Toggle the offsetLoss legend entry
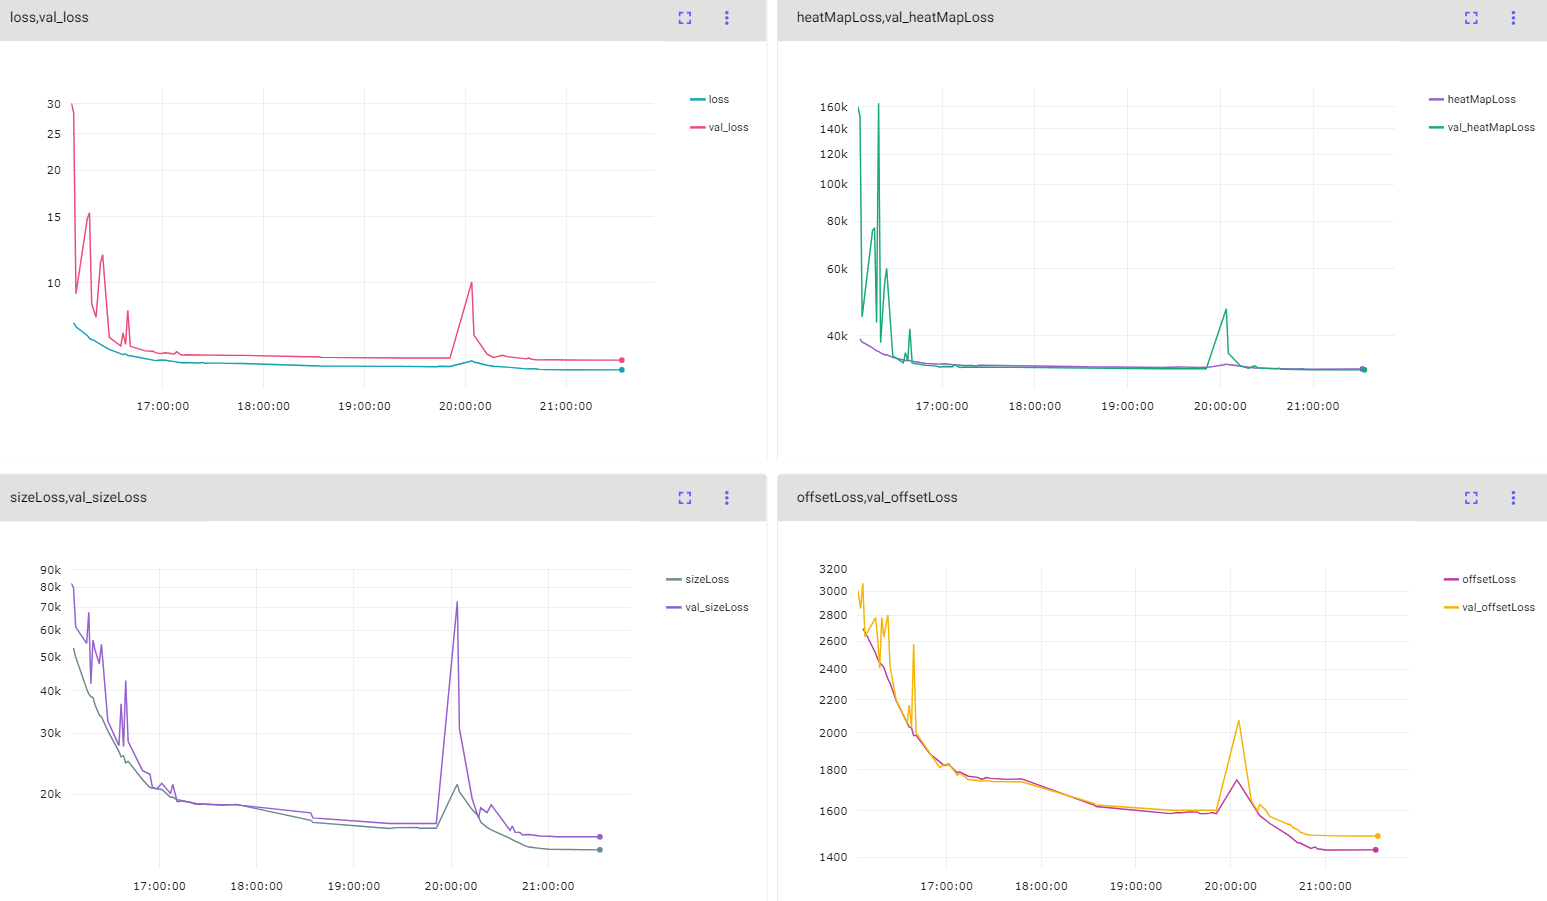1547x901 pixels. 1480,580
